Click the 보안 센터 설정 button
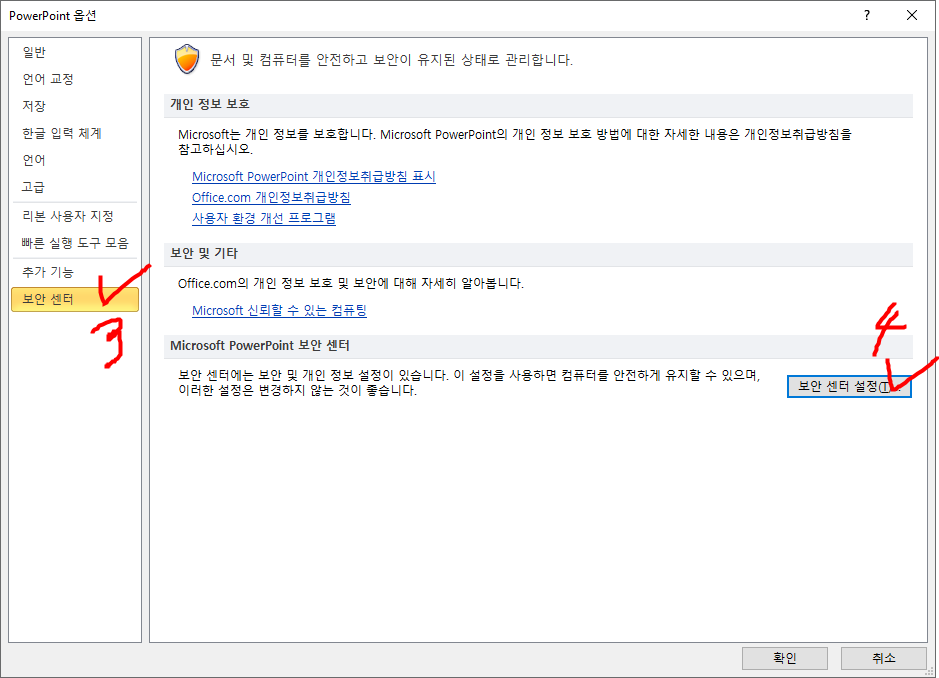Image resolution: width=939 pixels, height=678 pixels. pos(849,387)
